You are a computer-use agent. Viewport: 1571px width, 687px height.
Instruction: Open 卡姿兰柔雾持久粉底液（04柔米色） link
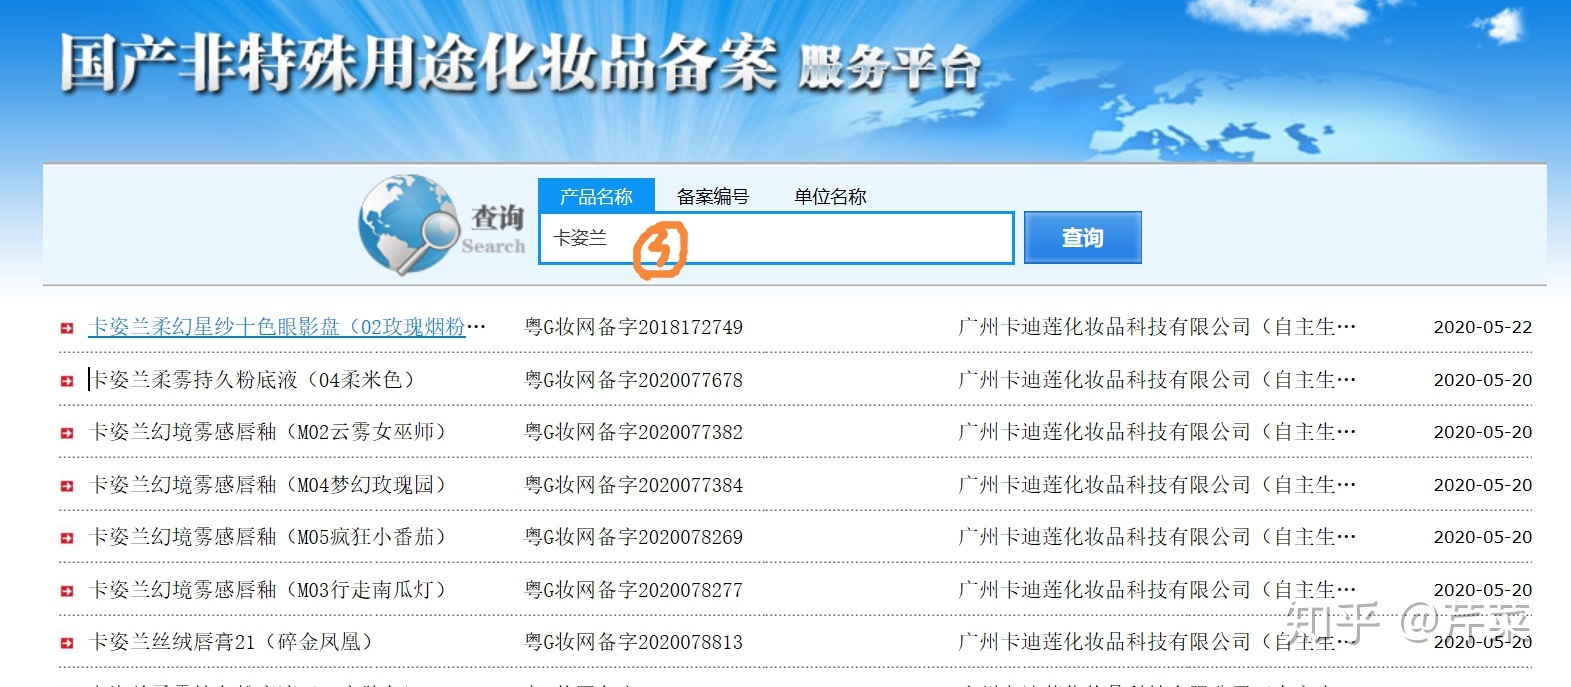[252, 380]
